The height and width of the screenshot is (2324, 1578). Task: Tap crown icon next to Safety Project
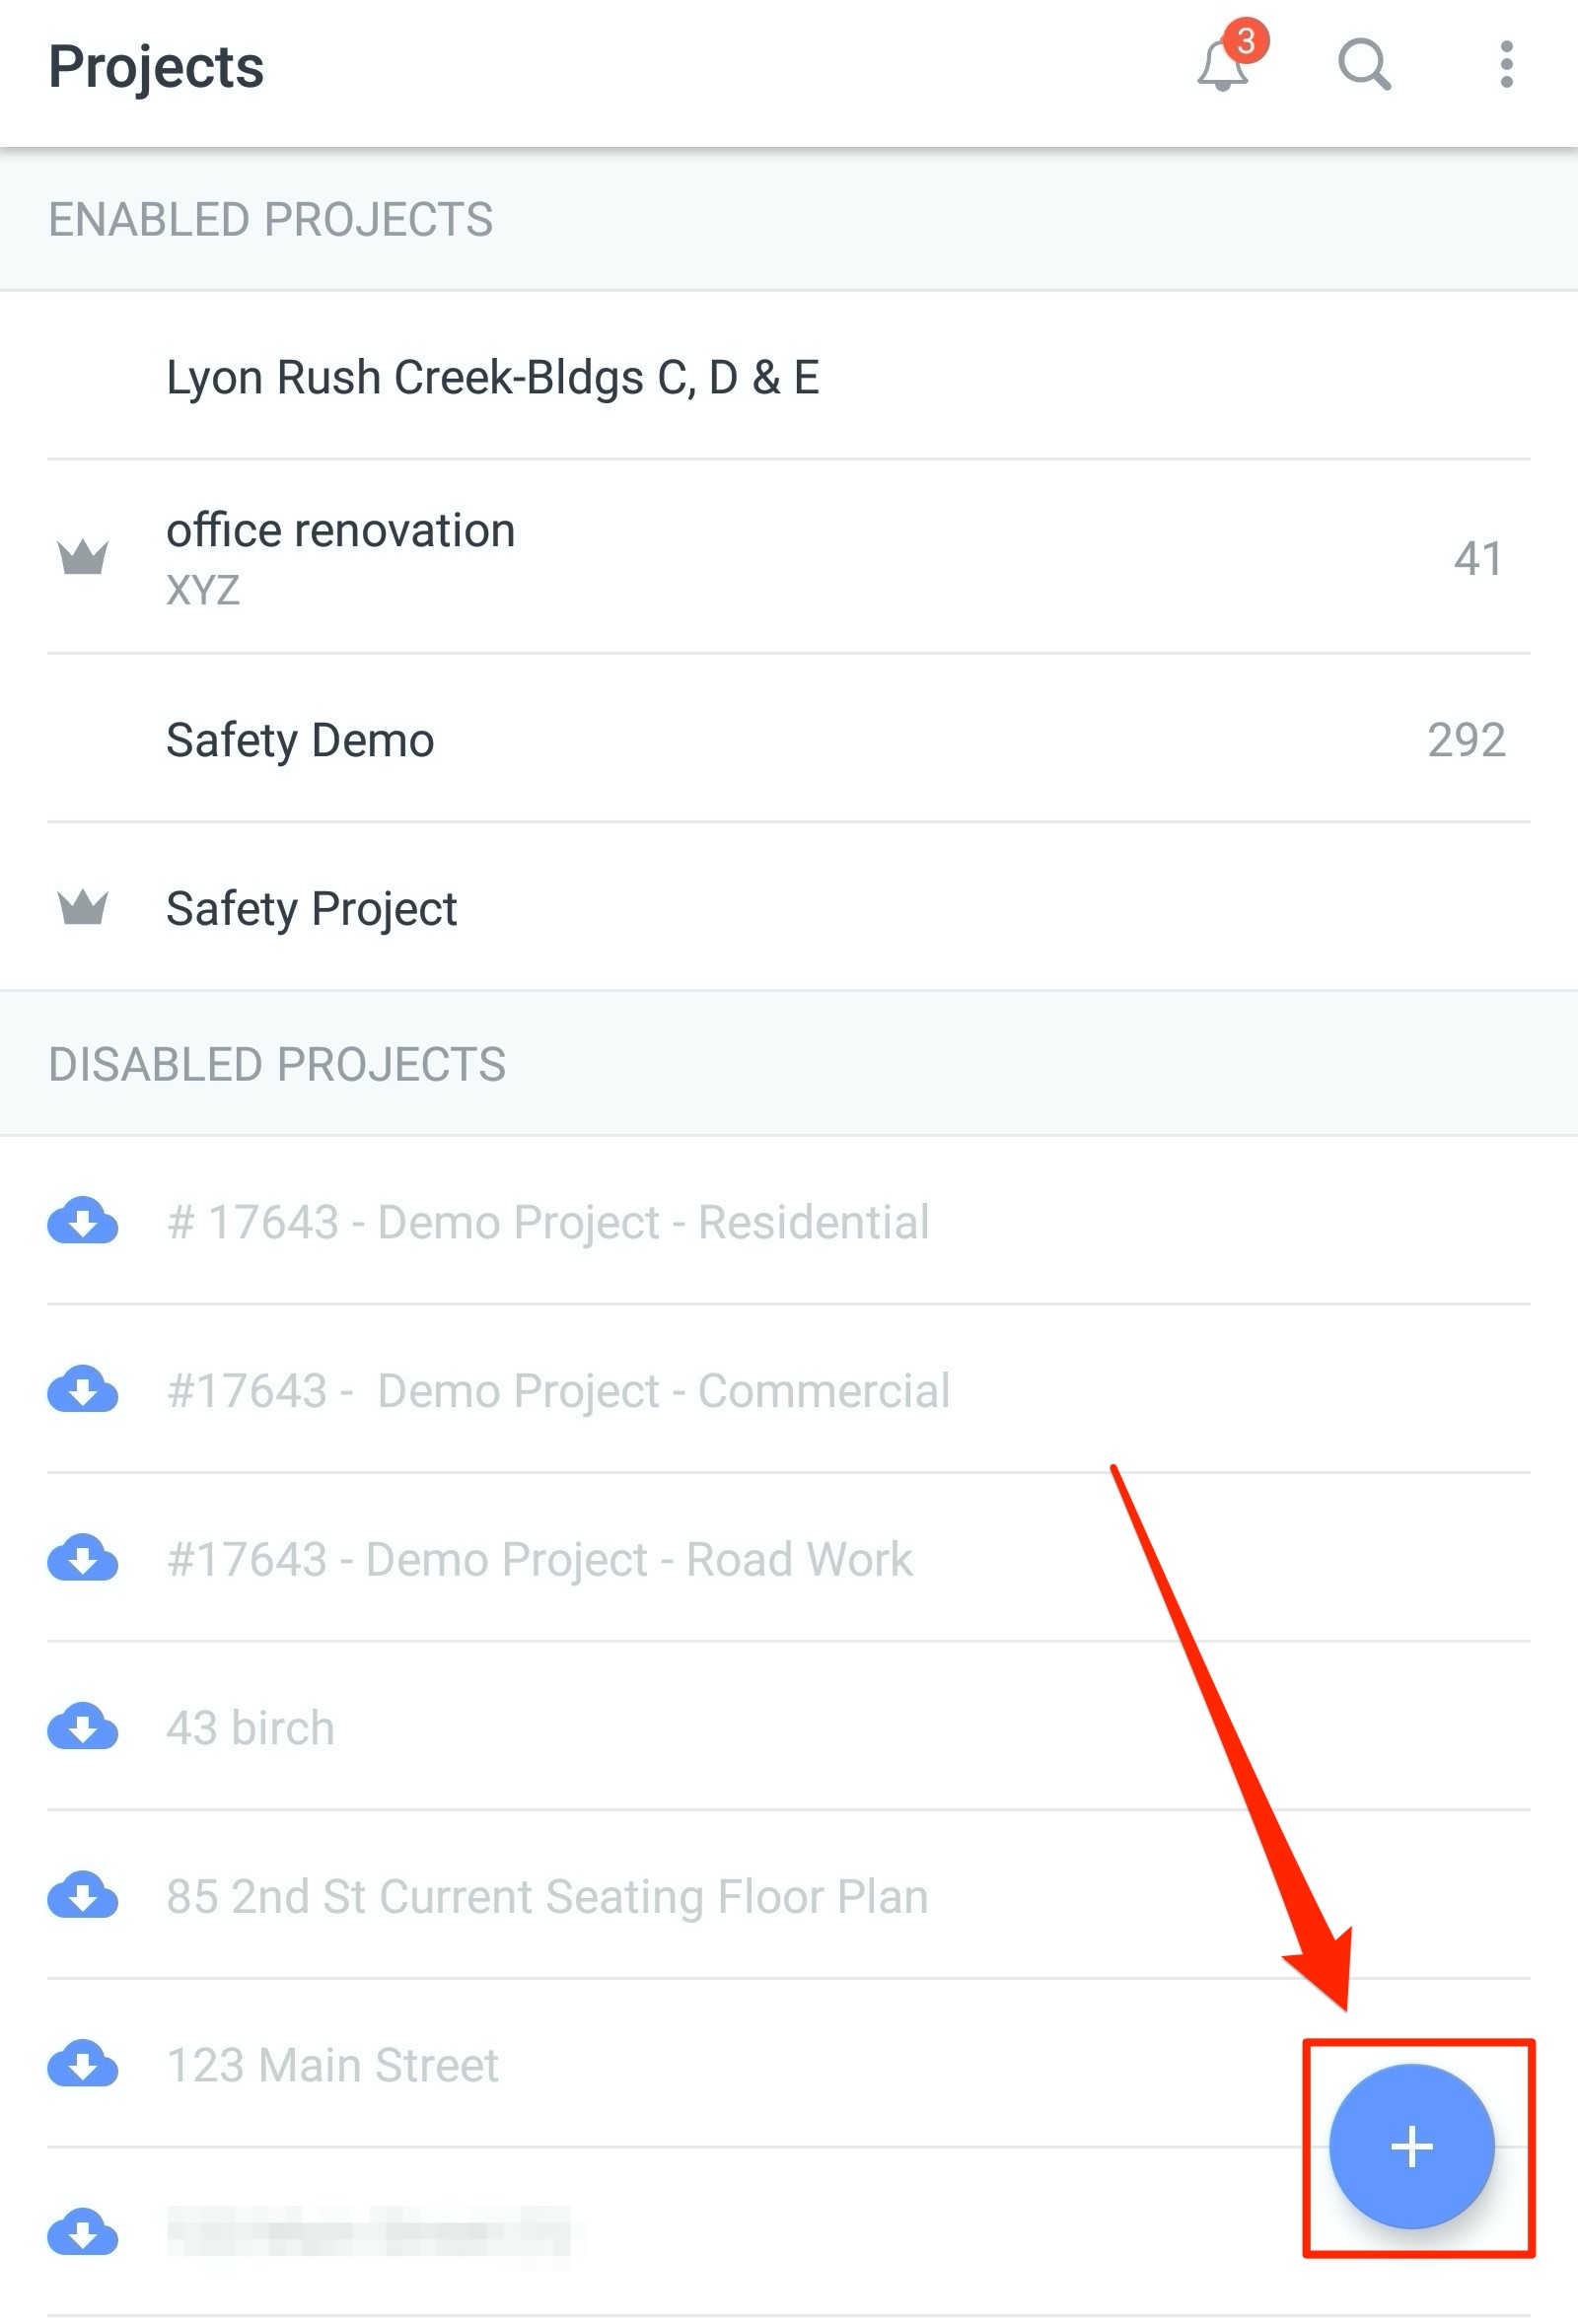(83, 908)
